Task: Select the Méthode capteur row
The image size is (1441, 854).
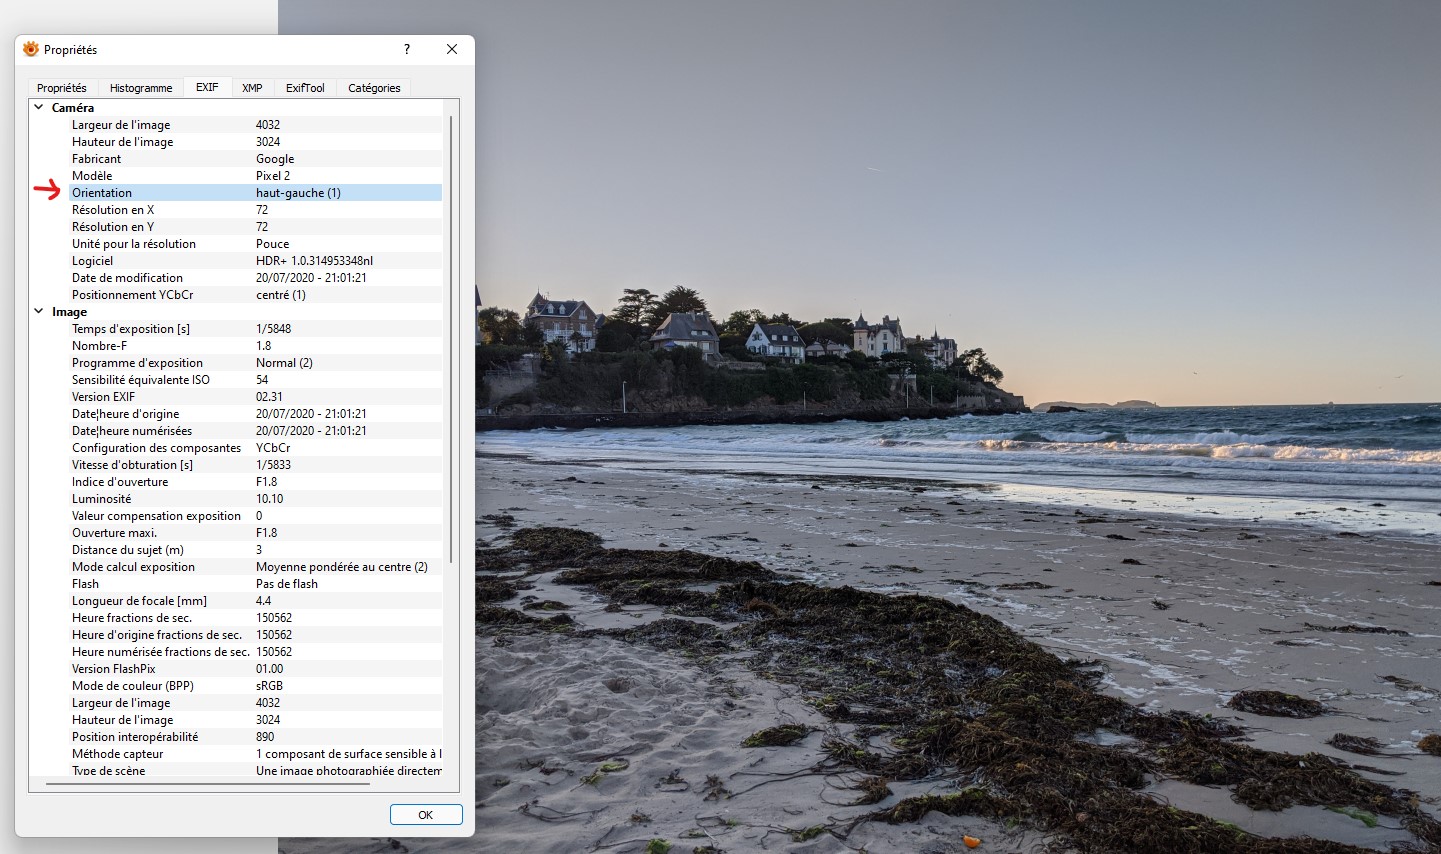Action: tap(255, 754)
